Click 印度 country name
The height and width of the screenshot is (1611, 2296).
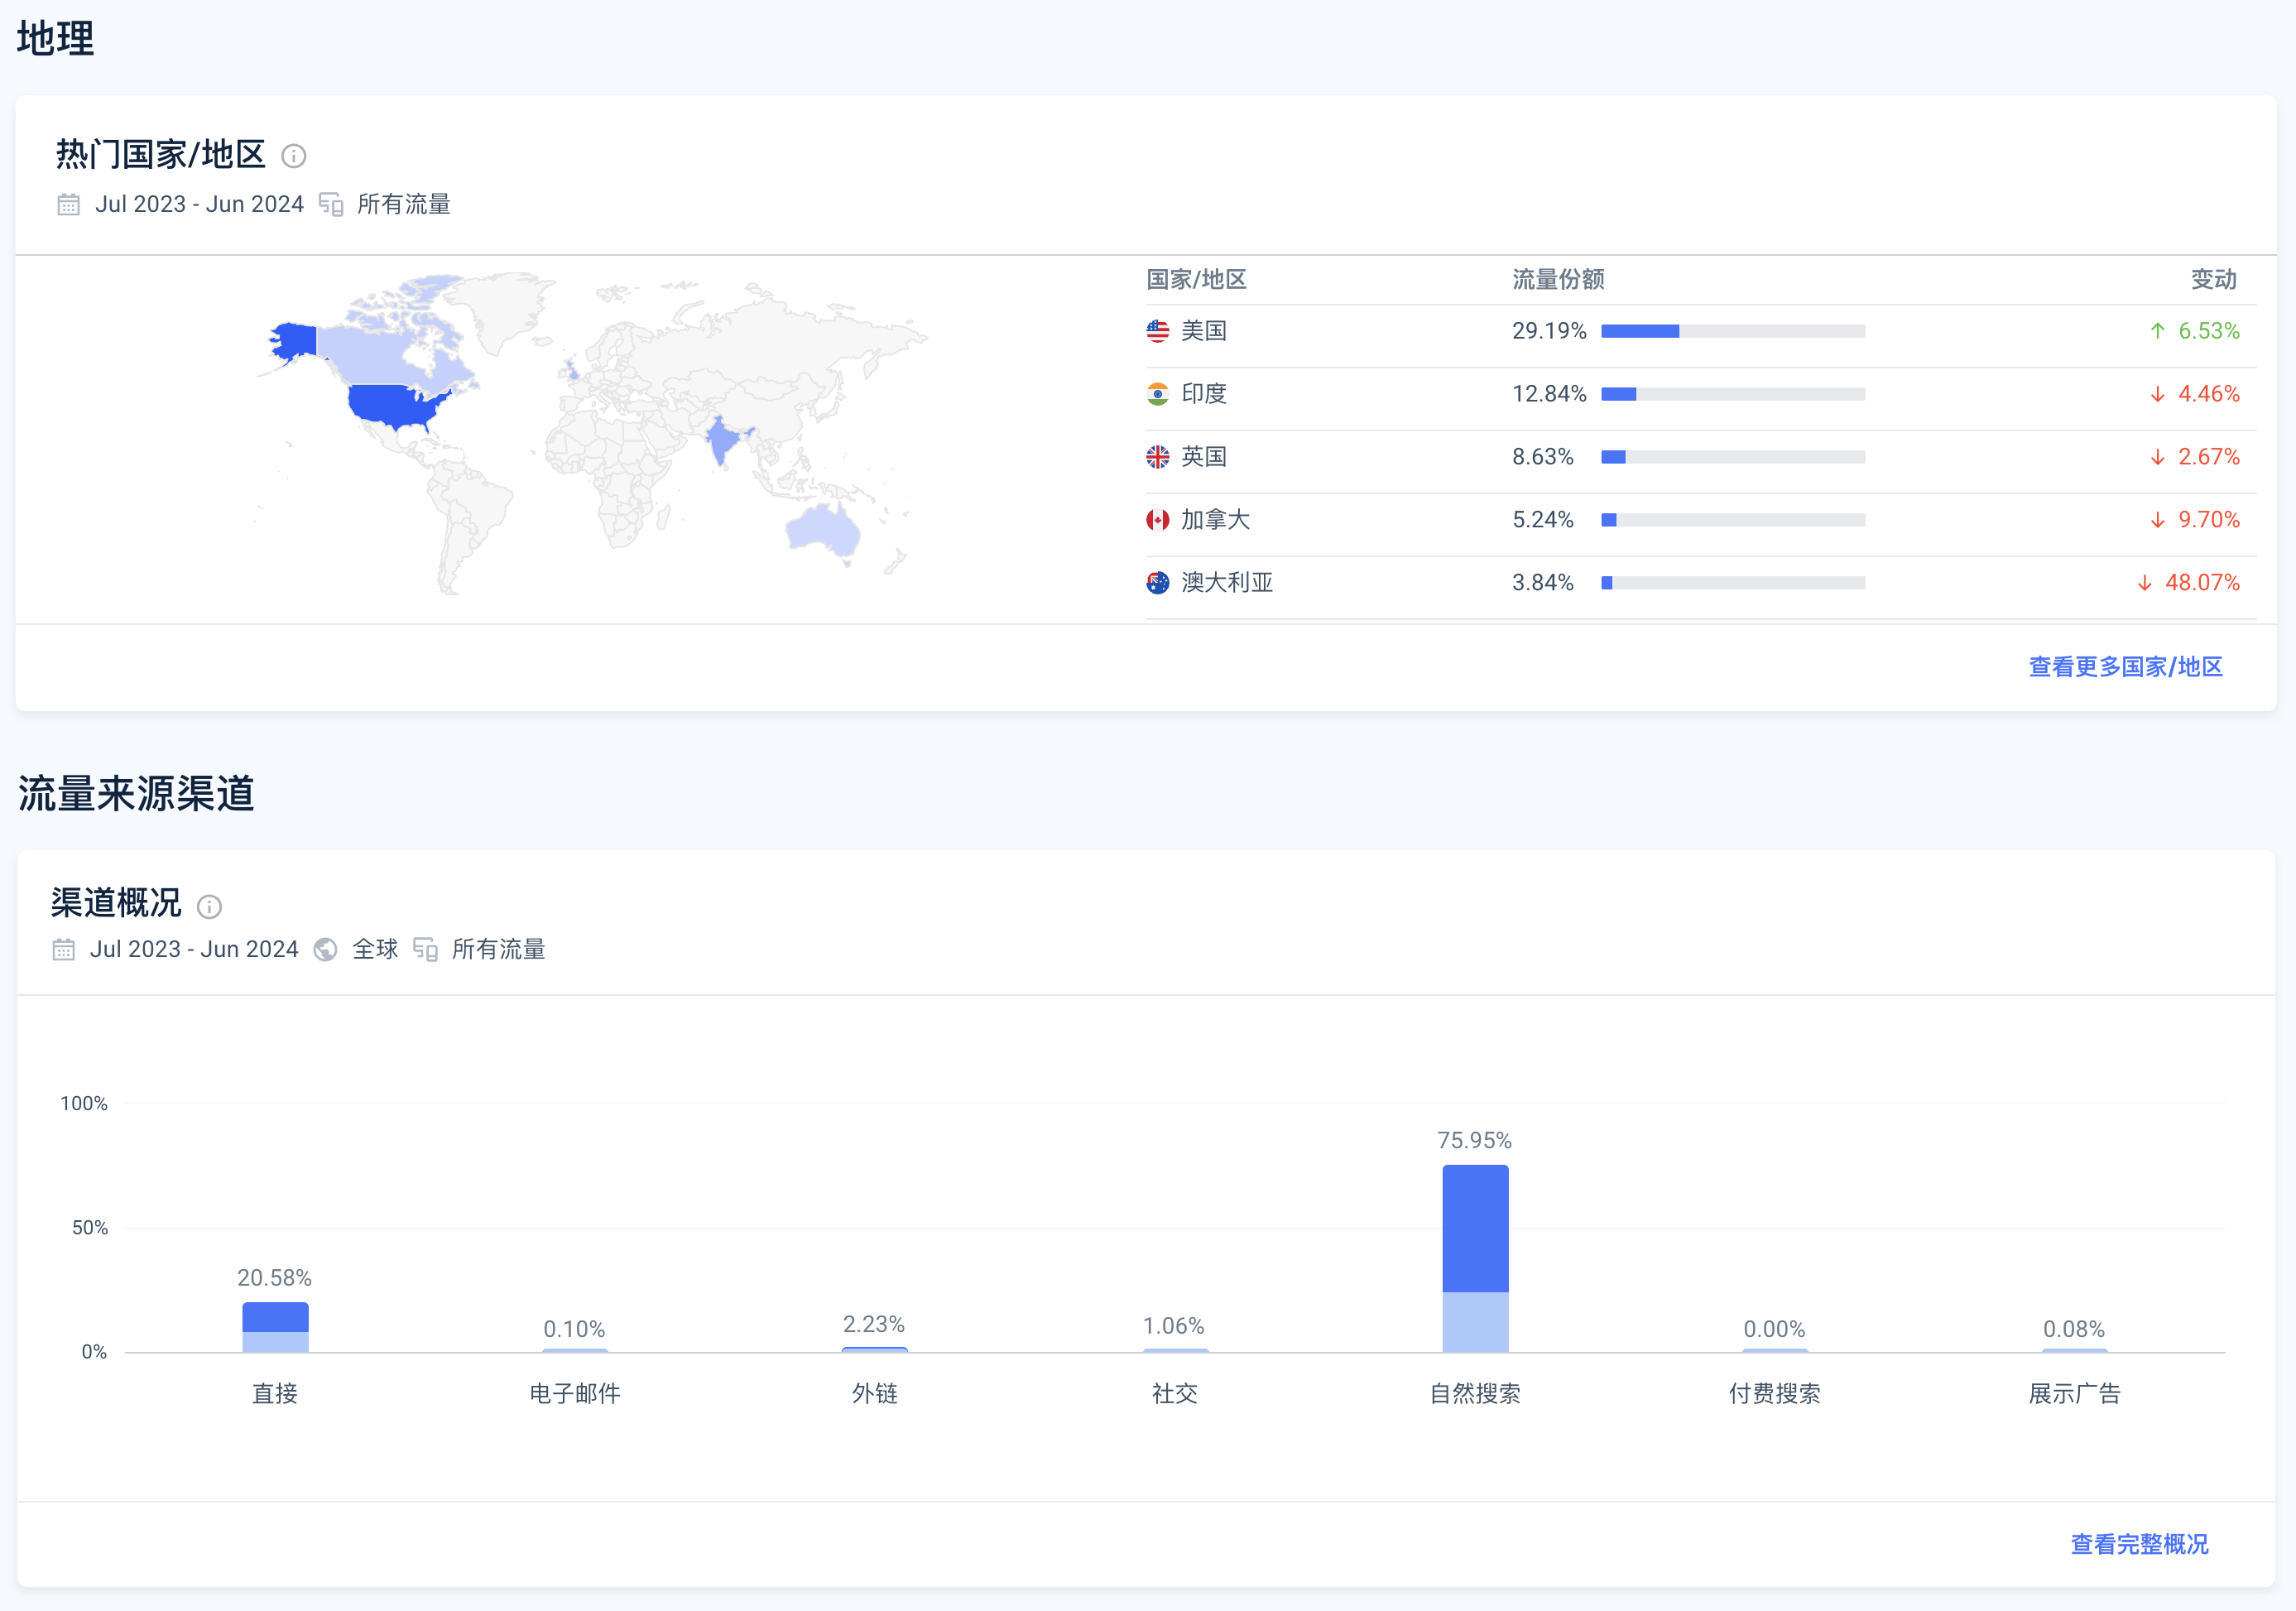click(1203, 394)
